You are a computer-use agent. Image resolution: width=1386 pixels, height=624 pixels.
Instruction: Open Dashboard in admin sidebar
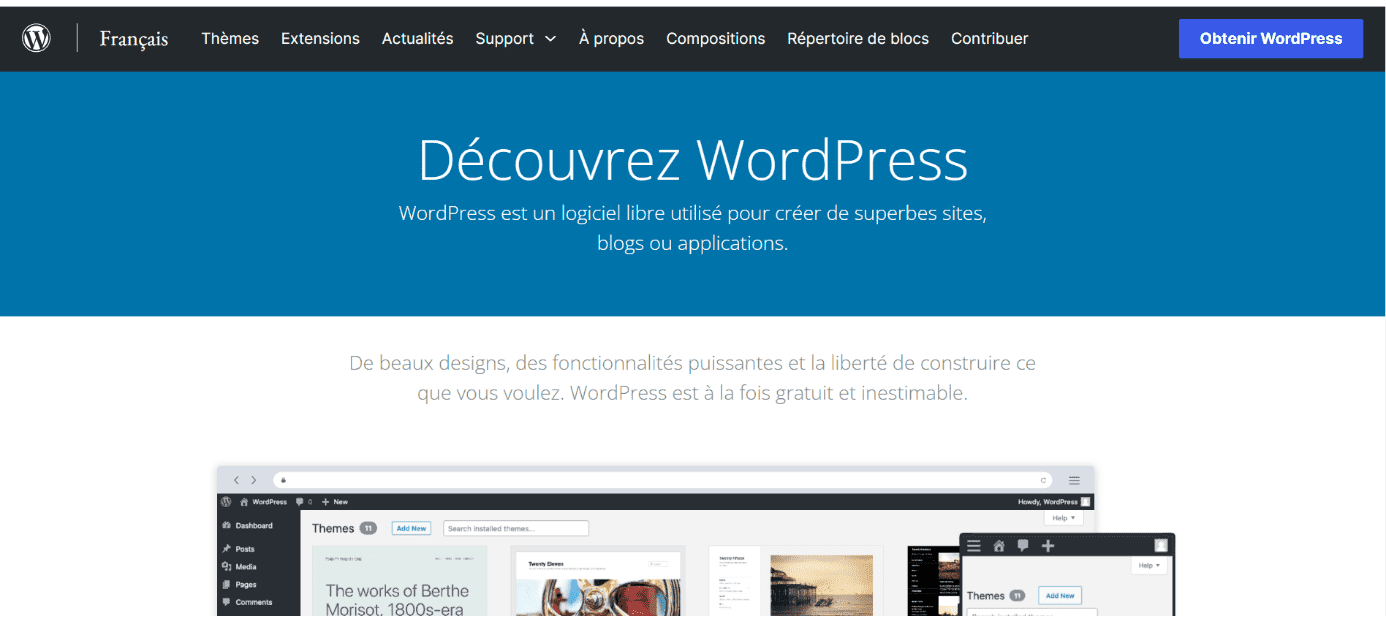248,525
